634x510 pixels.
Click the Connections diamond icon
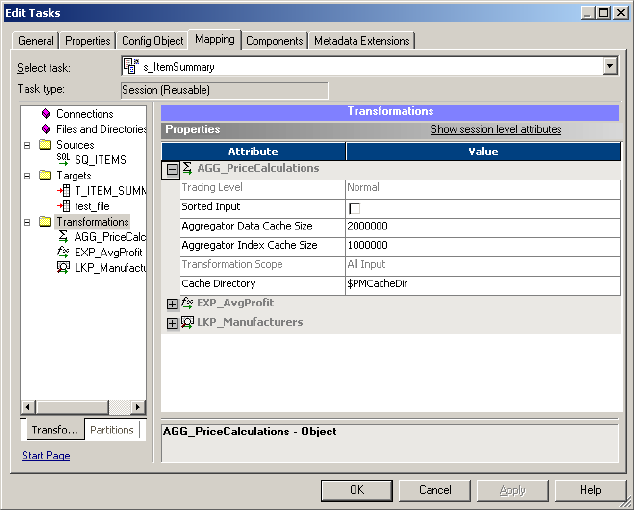pos(46,114)
